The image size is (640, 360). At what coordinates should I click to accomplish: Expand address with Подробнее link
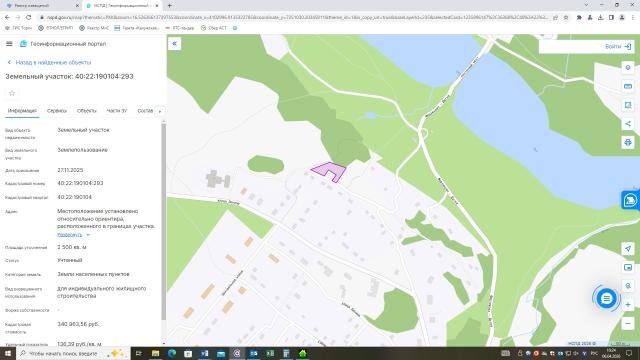[x=73, y=235]
